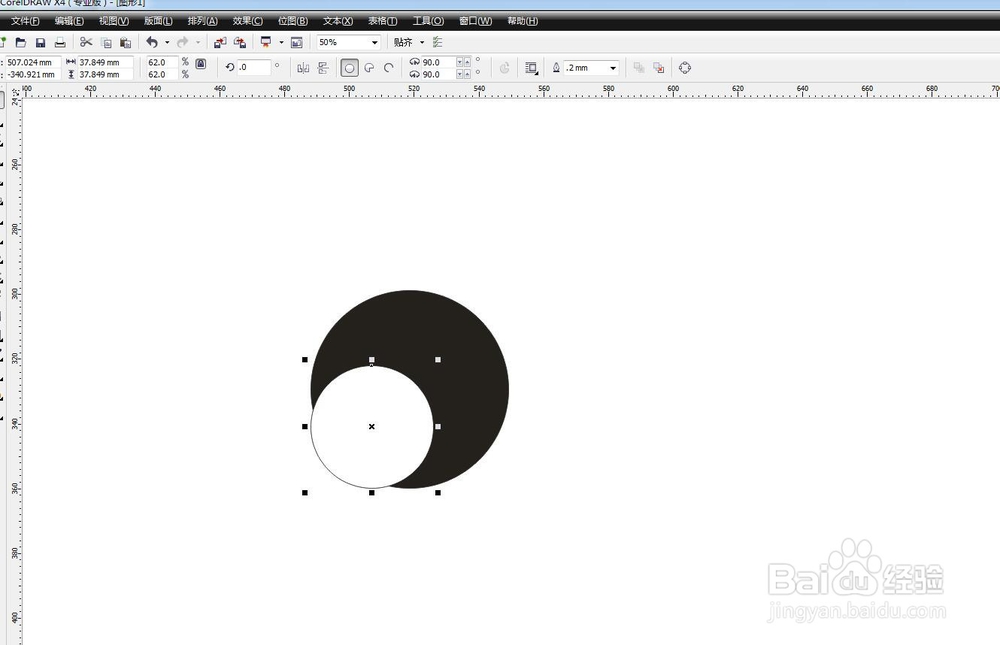Click the Undo arrow icon
1000x645 pixels.
coord(152,43)
